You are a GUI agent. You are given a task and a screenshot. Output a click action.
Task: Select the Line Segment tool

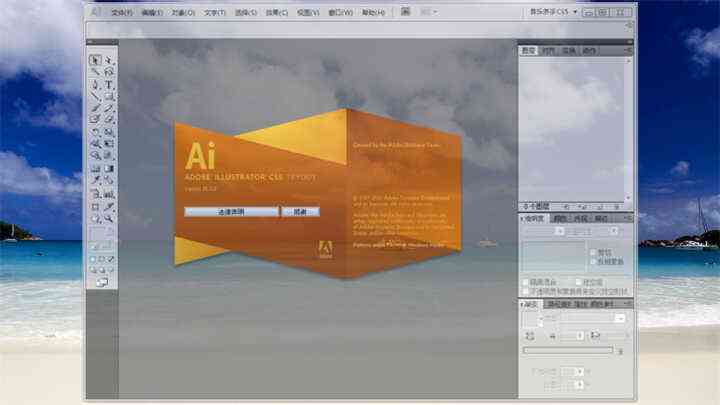(96, 96)
